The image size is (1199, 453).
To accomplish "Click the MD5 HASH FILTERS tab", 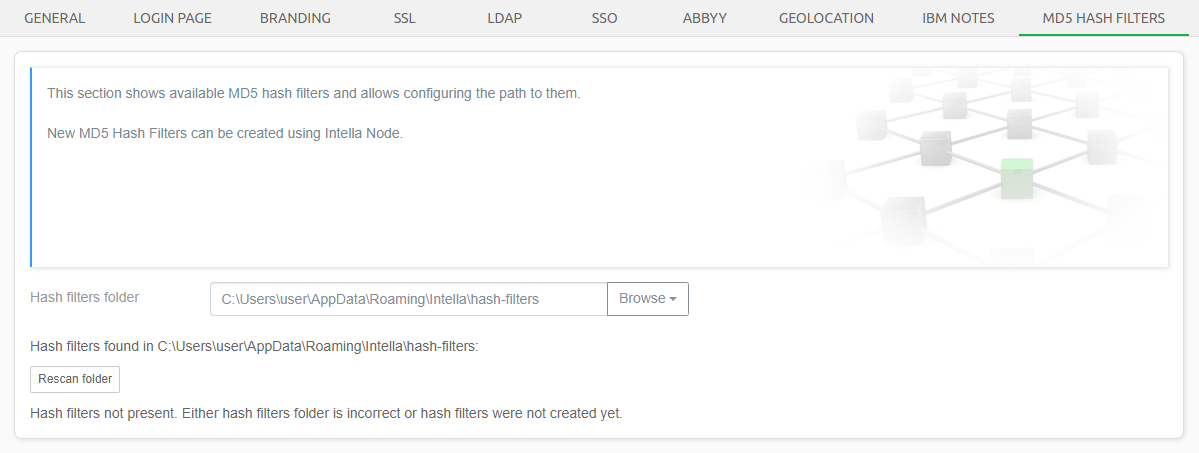I will [x=1102, y=18].
